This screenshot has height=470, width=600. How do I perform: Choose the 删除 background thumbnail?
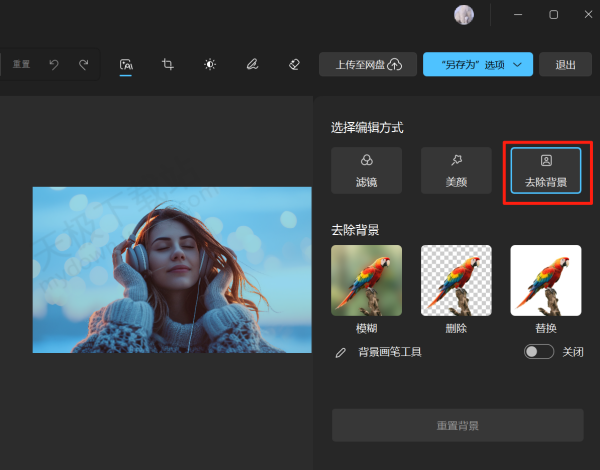click(x=456, y=280)
